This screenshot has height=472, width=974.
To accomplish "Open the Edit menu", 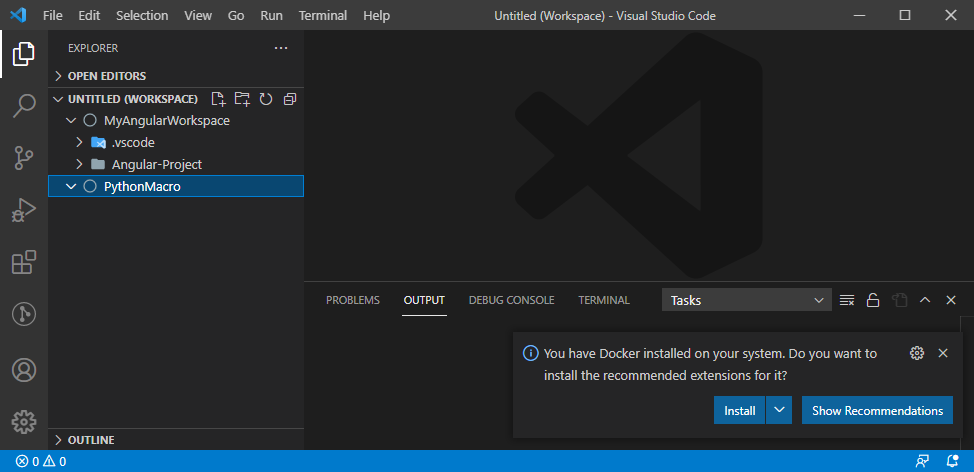I will coord(89,16).
